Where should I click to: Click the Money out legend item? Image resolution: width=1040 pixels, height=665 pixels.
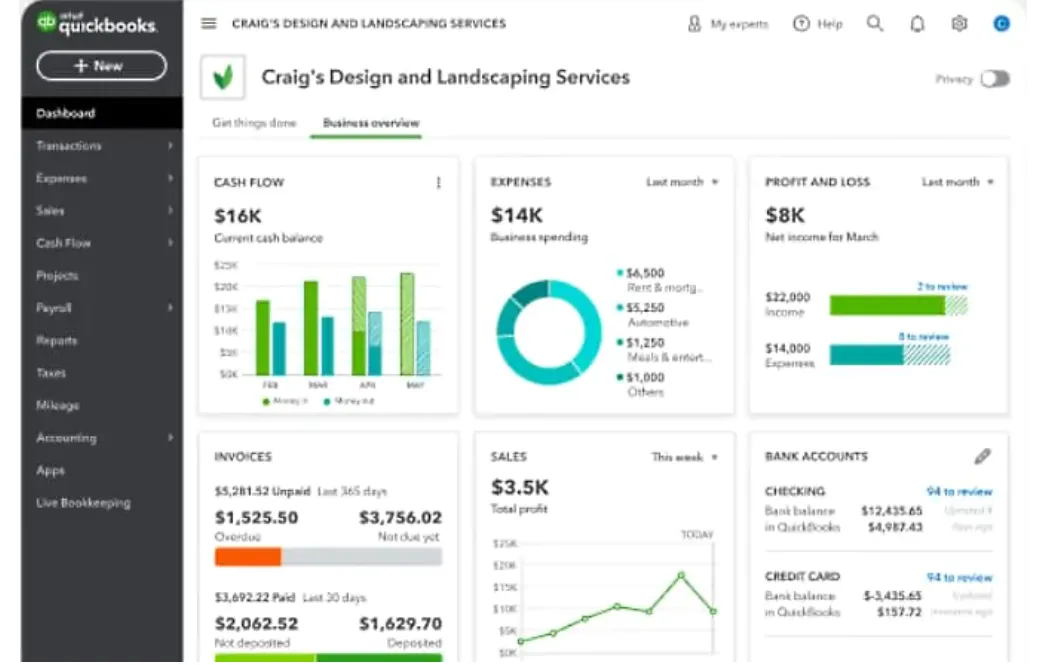pos(349,401)
